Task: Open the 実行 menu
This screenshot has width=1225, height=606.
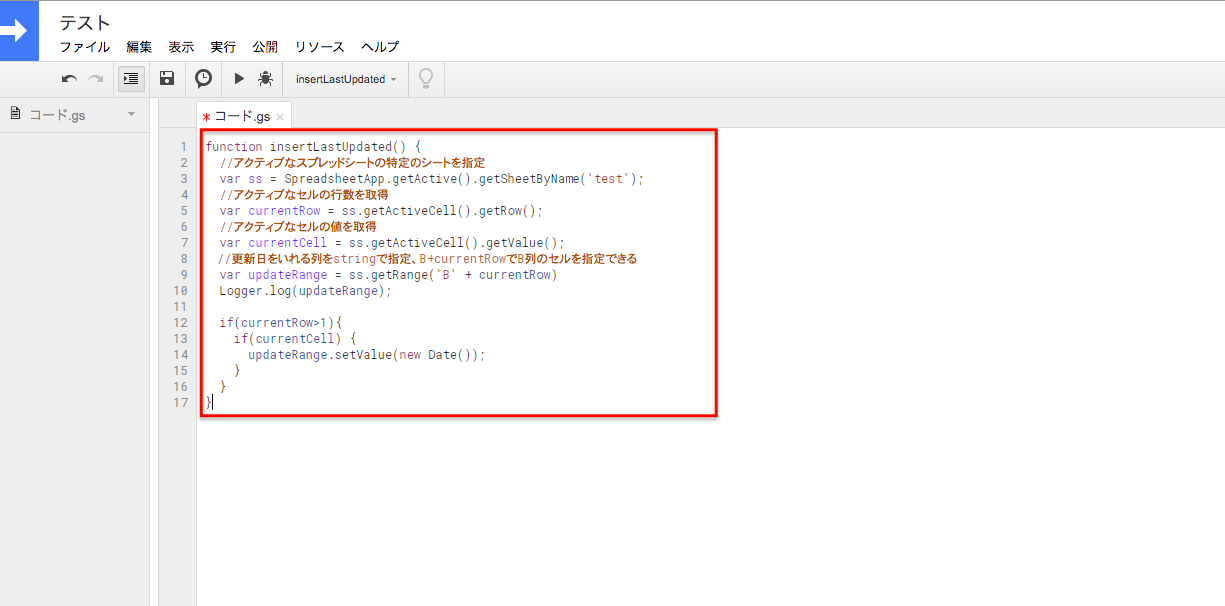Action: [223, 47]
